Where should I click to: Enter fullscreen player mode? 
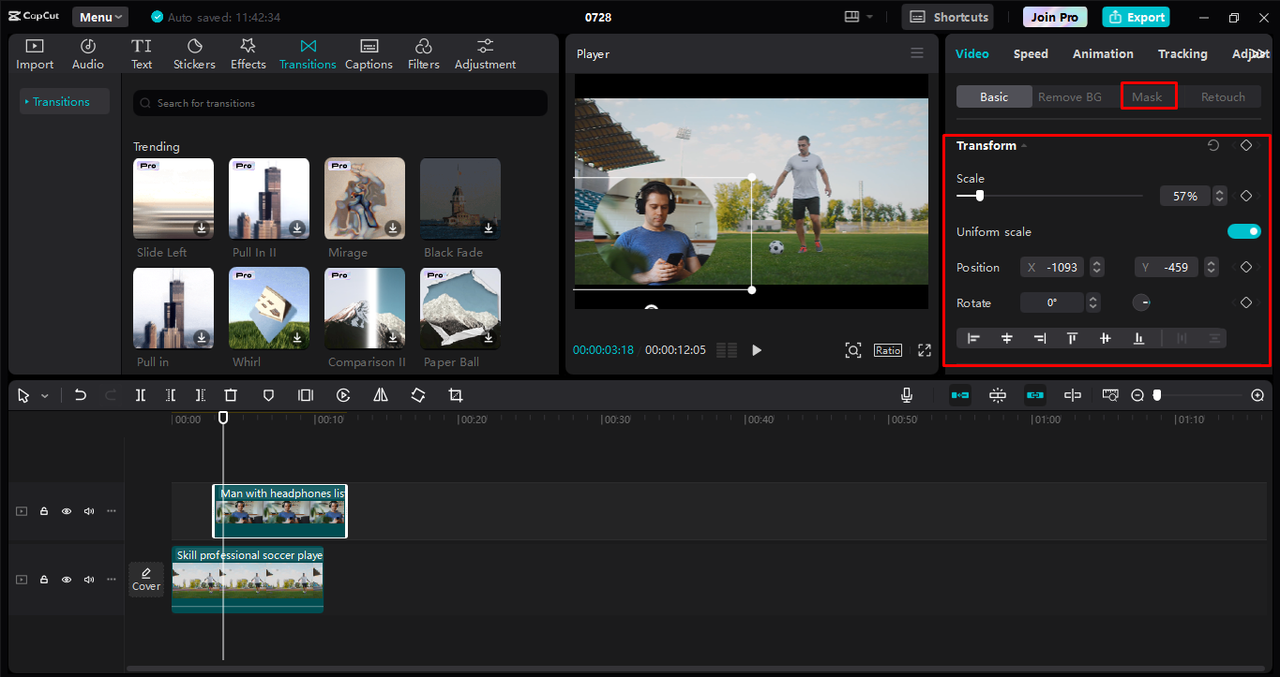tap(924, 350)
